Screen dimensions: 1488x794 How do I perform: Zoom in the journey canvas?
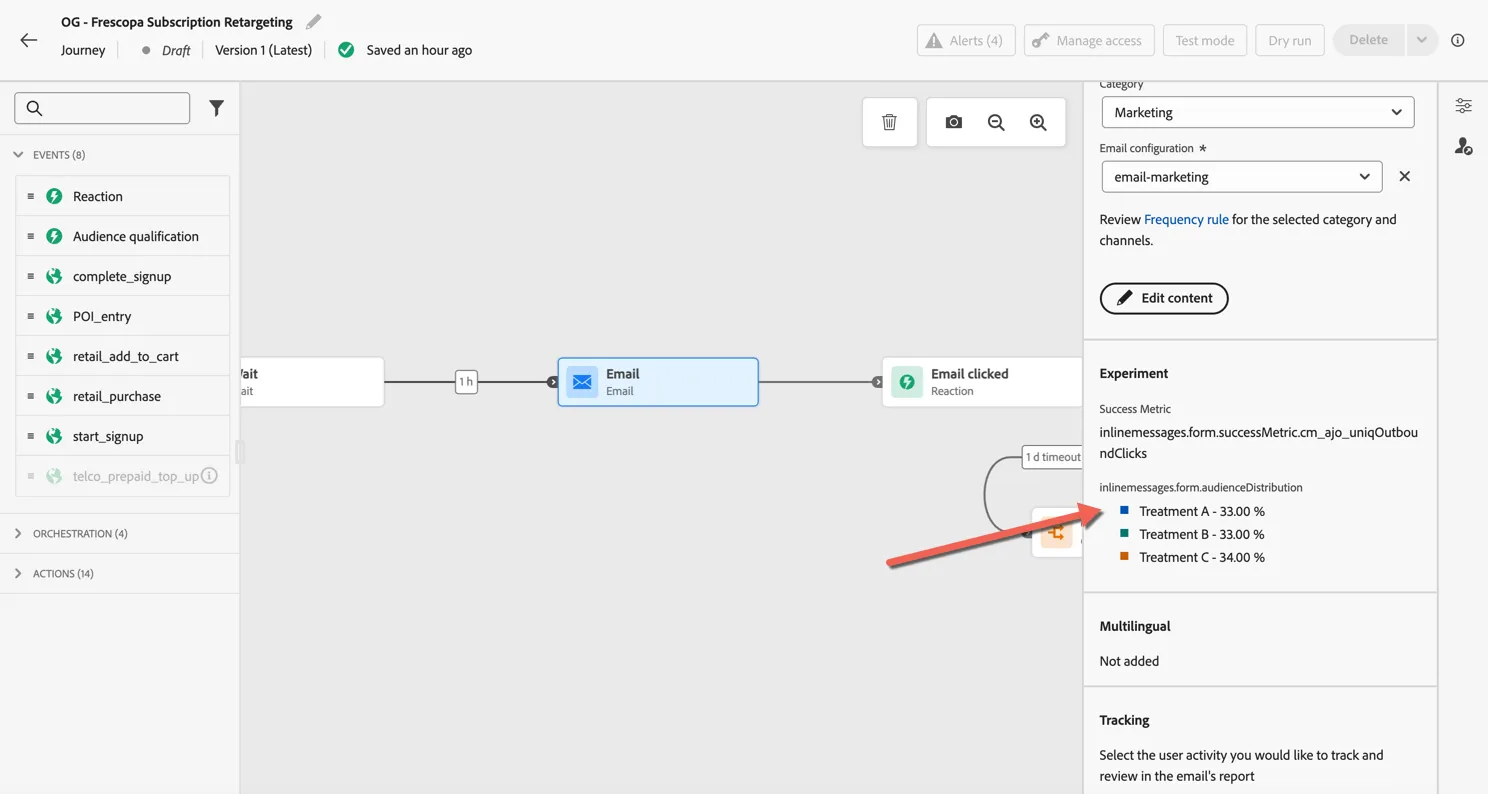(x=1038, y=122)
